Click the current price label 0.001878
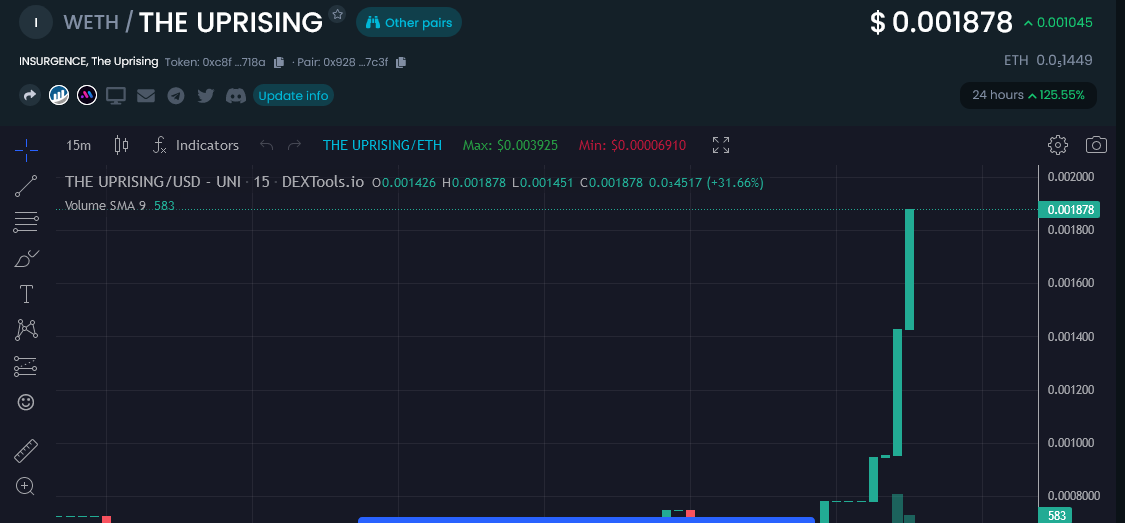This screenshot has height=523, width=1125. tap(1070, 209)
